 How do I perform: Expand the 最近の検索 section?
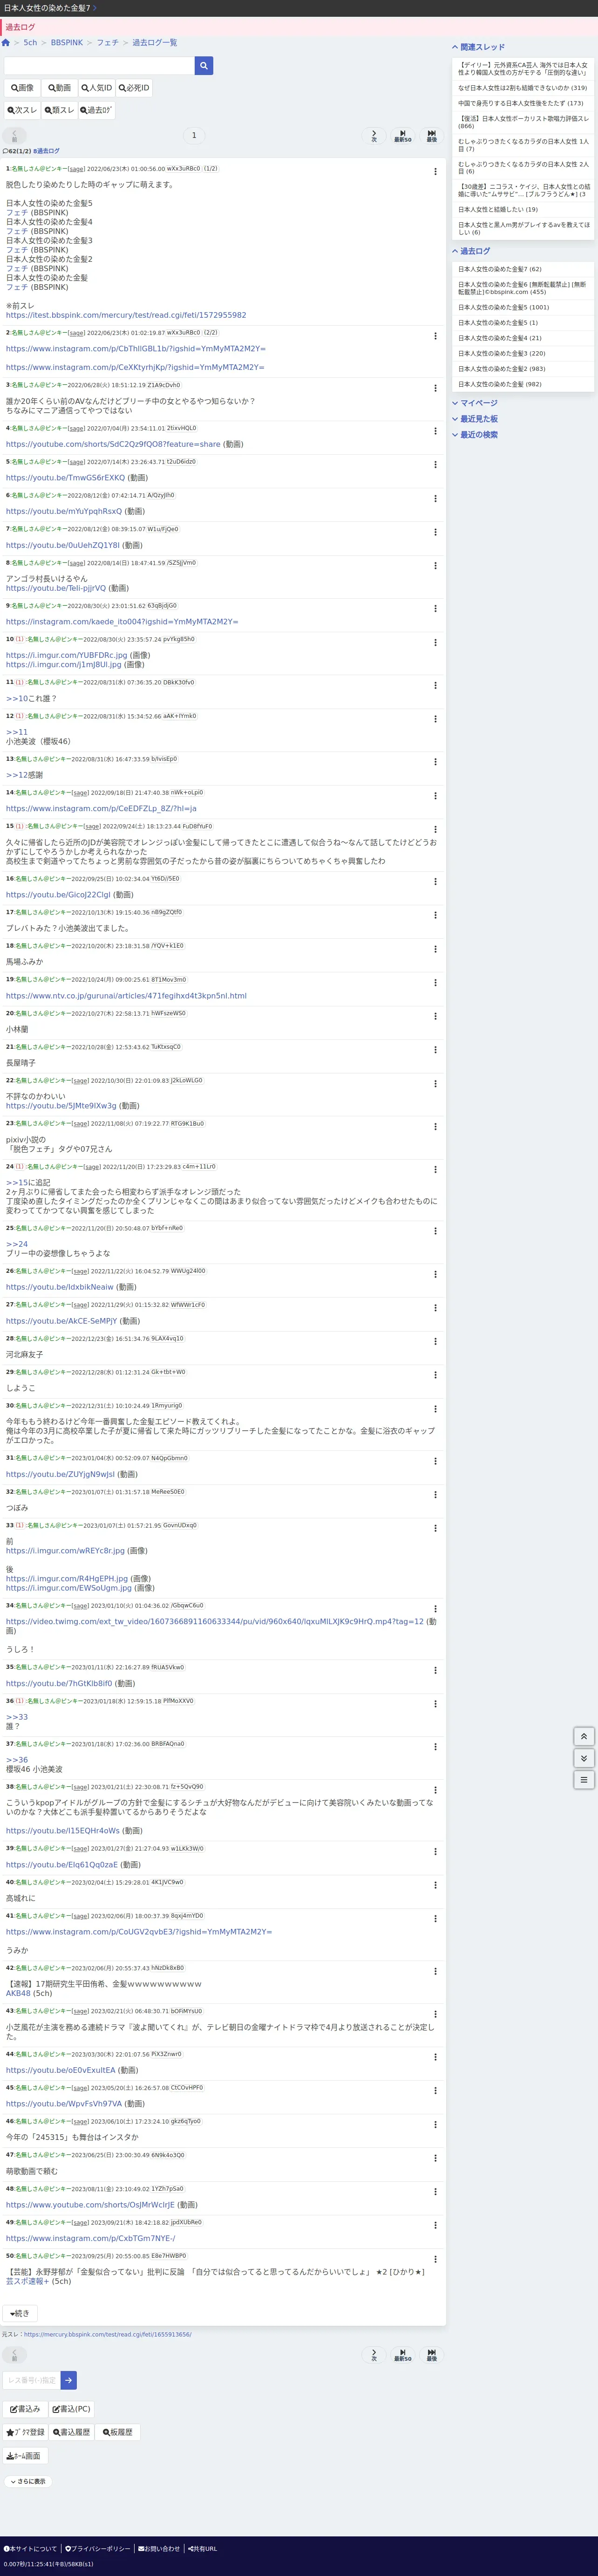point(475,435)
